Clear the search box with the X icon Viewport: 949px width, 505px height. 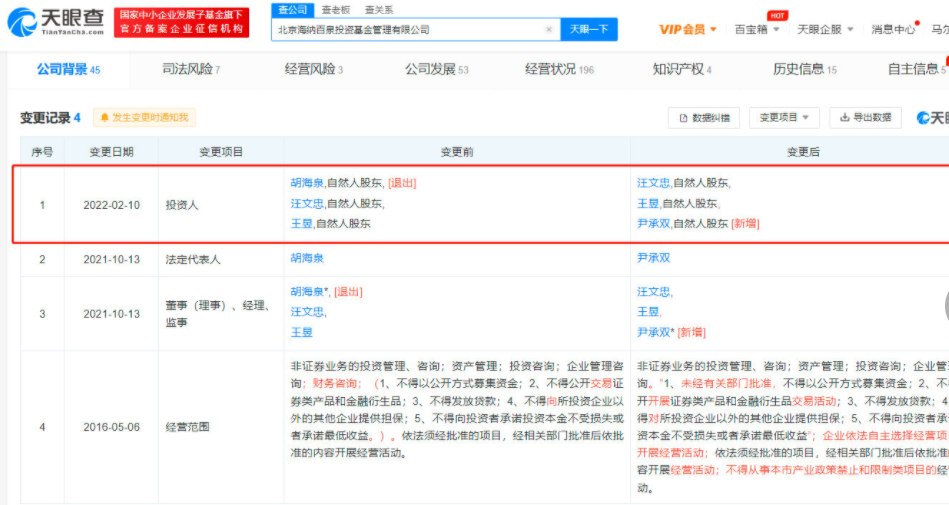coord(549,29)
